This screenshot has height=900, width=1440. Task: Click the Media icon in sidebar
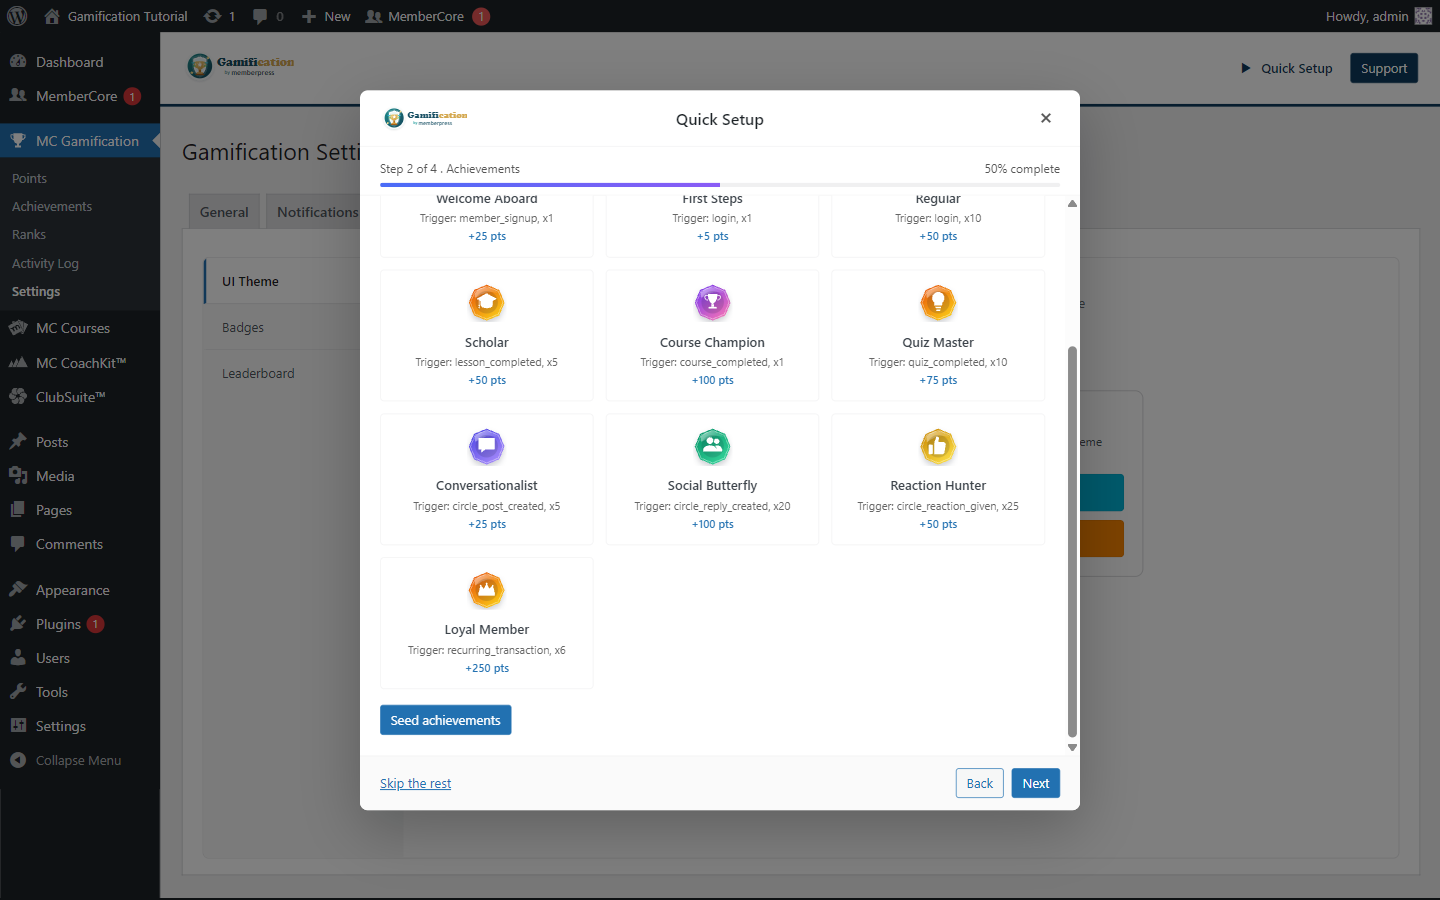(x=18, y=476)
